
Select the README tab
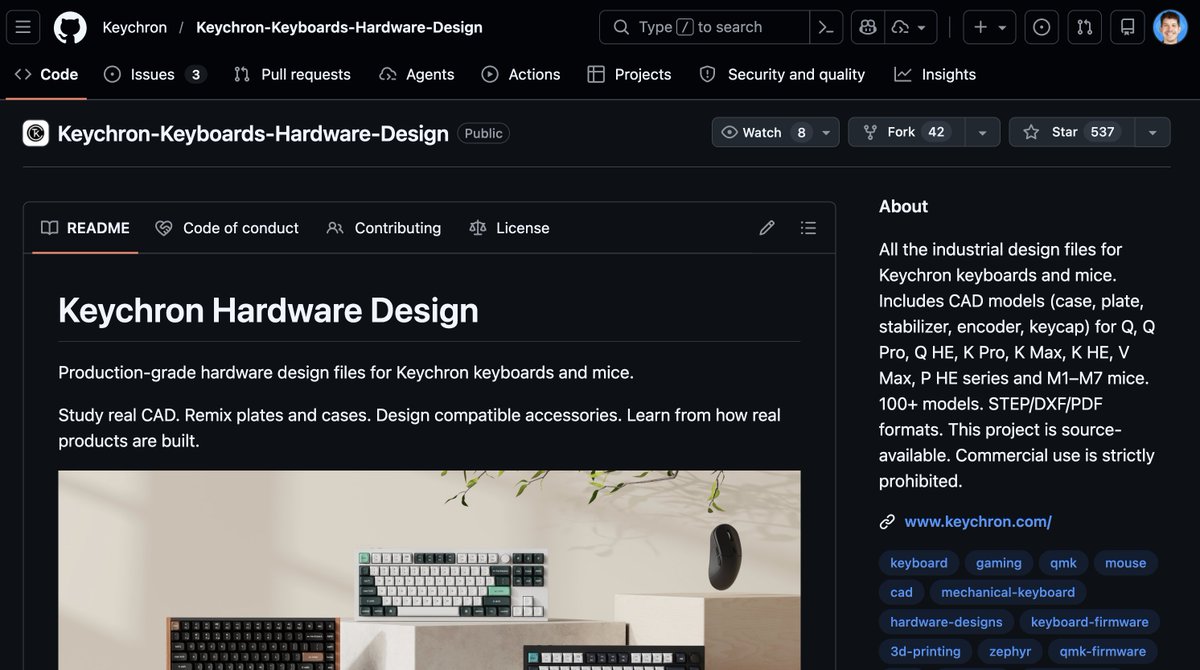pyautogui.click(x=85, y=228)
